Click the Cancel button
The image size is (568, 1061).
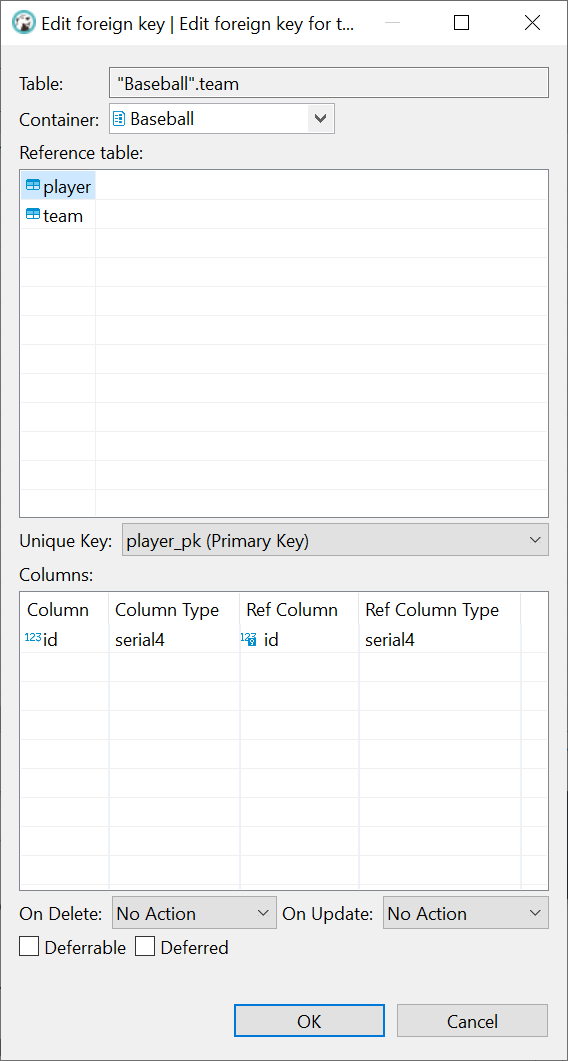click(472, 1020)
